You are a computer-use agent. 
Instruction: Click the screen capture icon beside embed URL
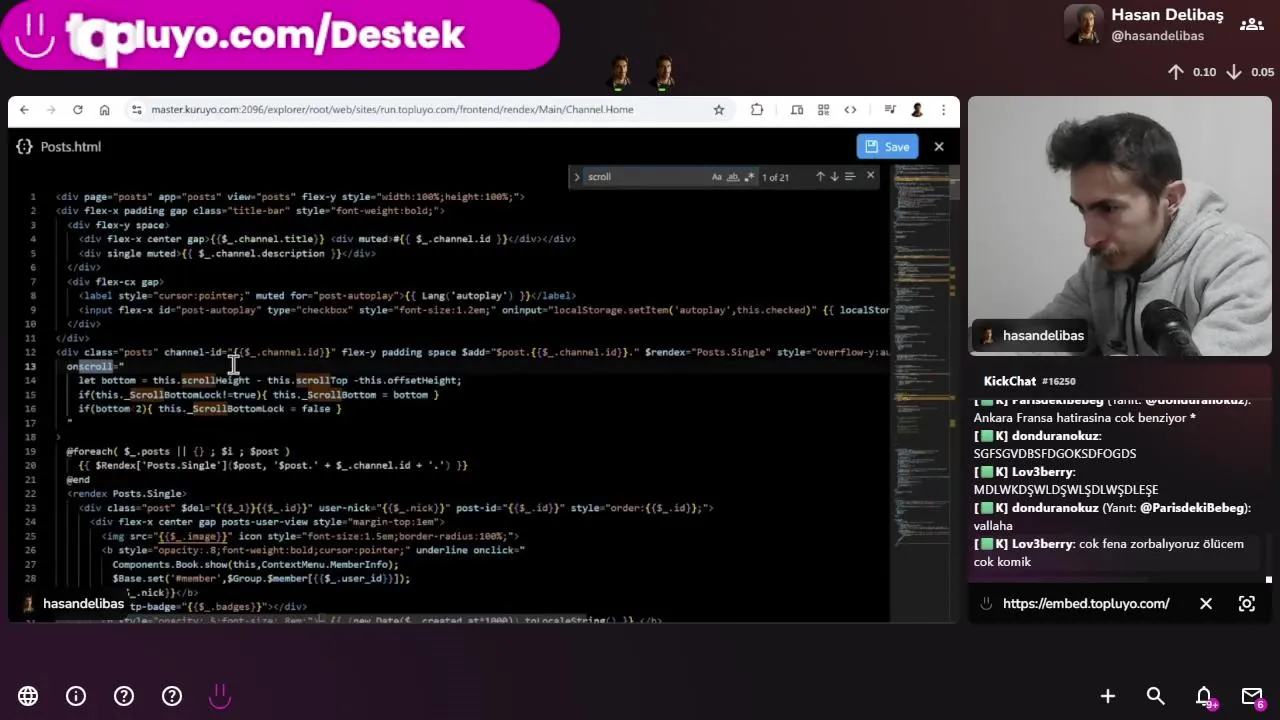point(1247,604)
